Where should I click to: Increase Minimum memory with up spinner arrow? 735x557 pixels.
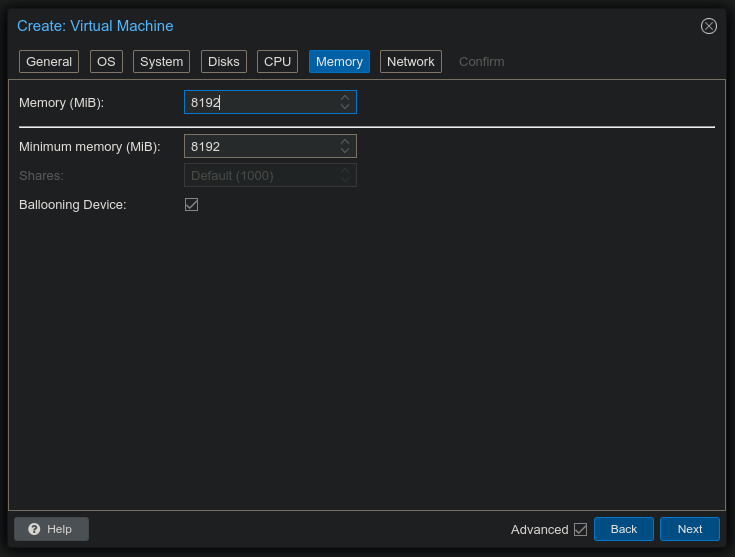(345, 141)
